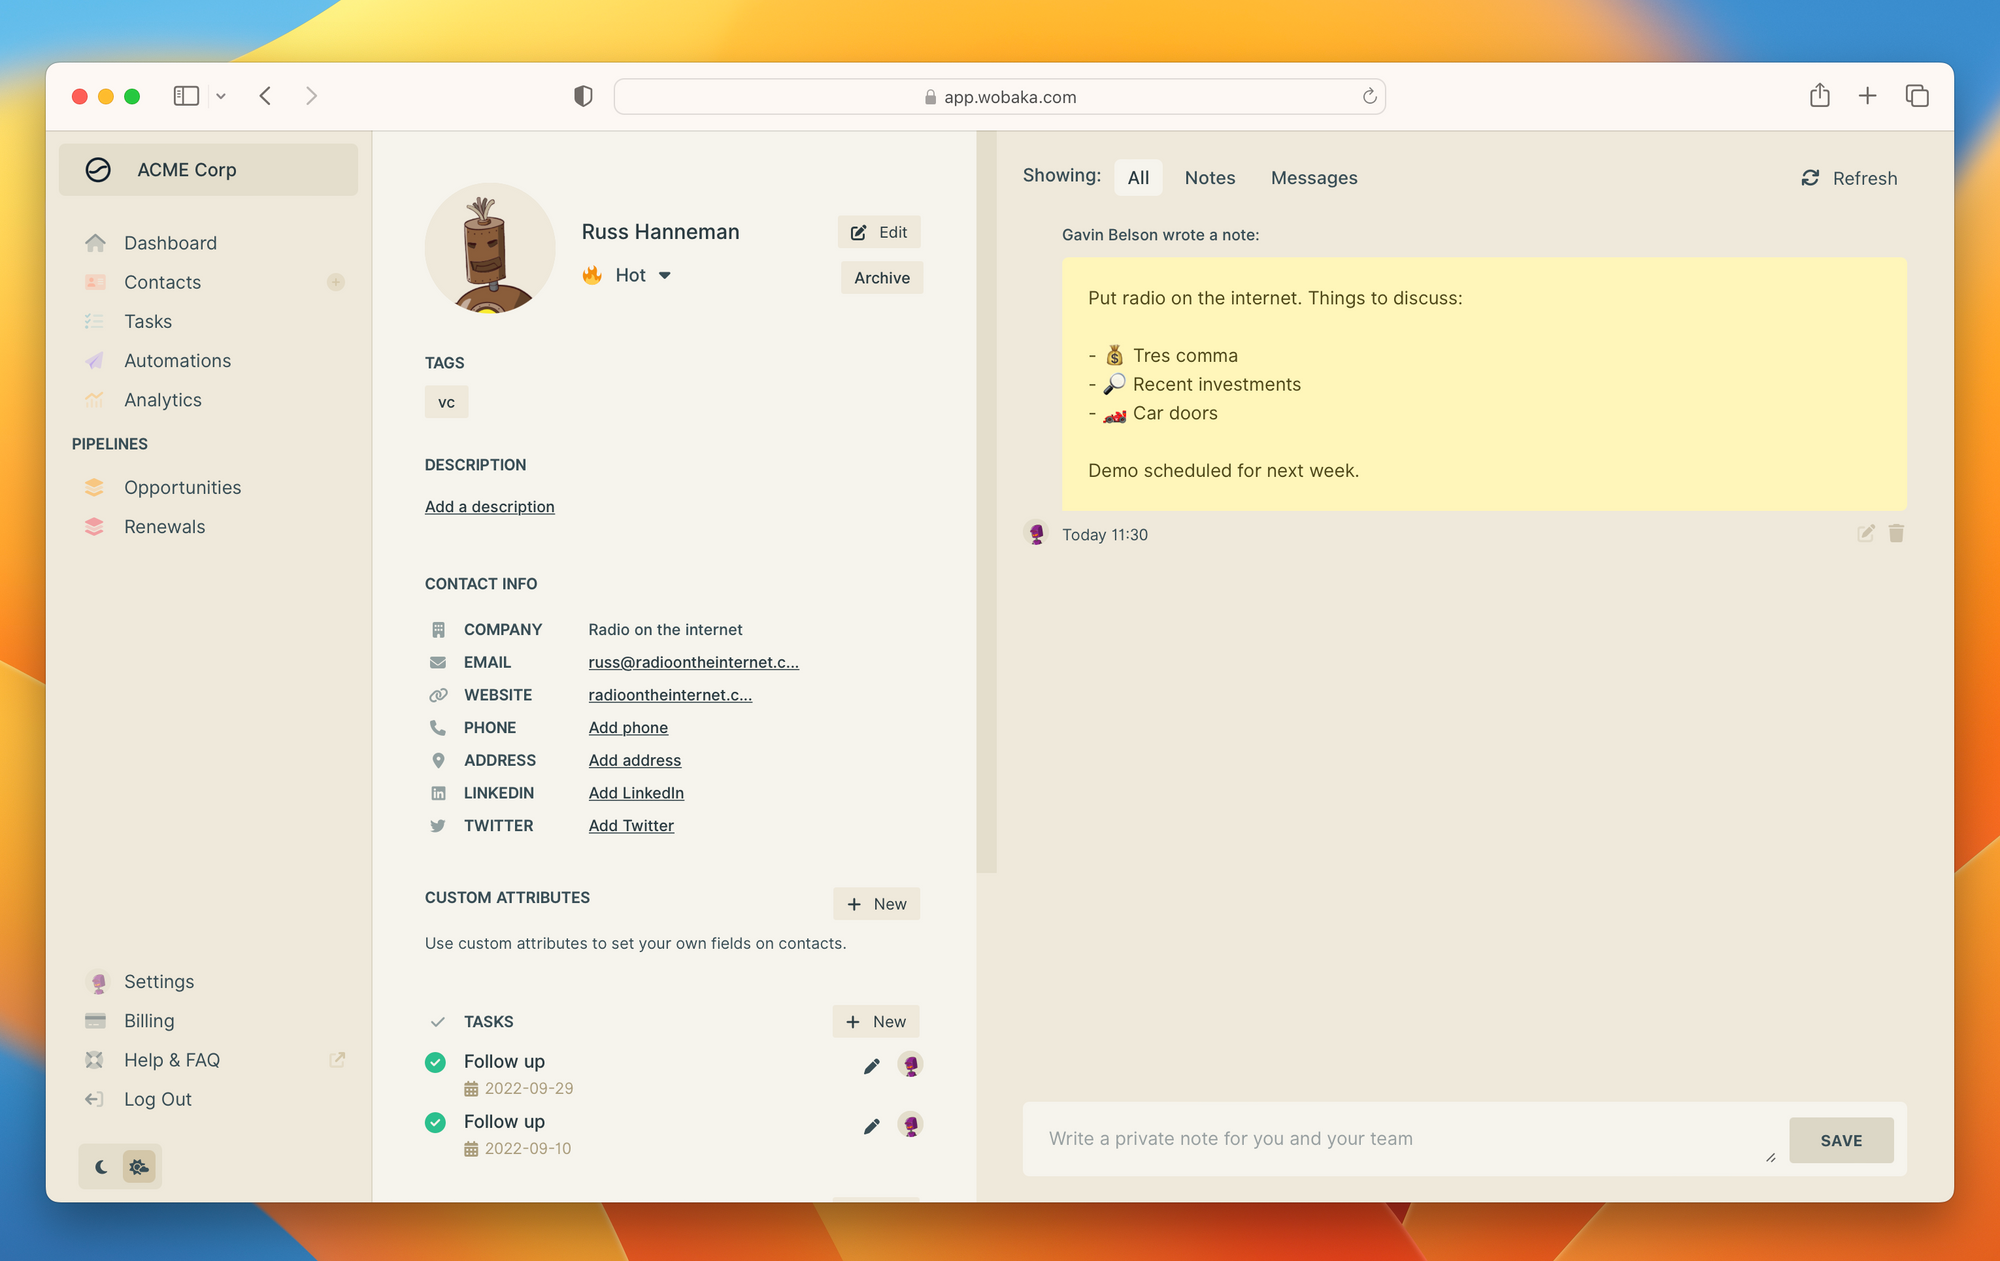
Task: Click the Safari address bar
Action: 1000,96
